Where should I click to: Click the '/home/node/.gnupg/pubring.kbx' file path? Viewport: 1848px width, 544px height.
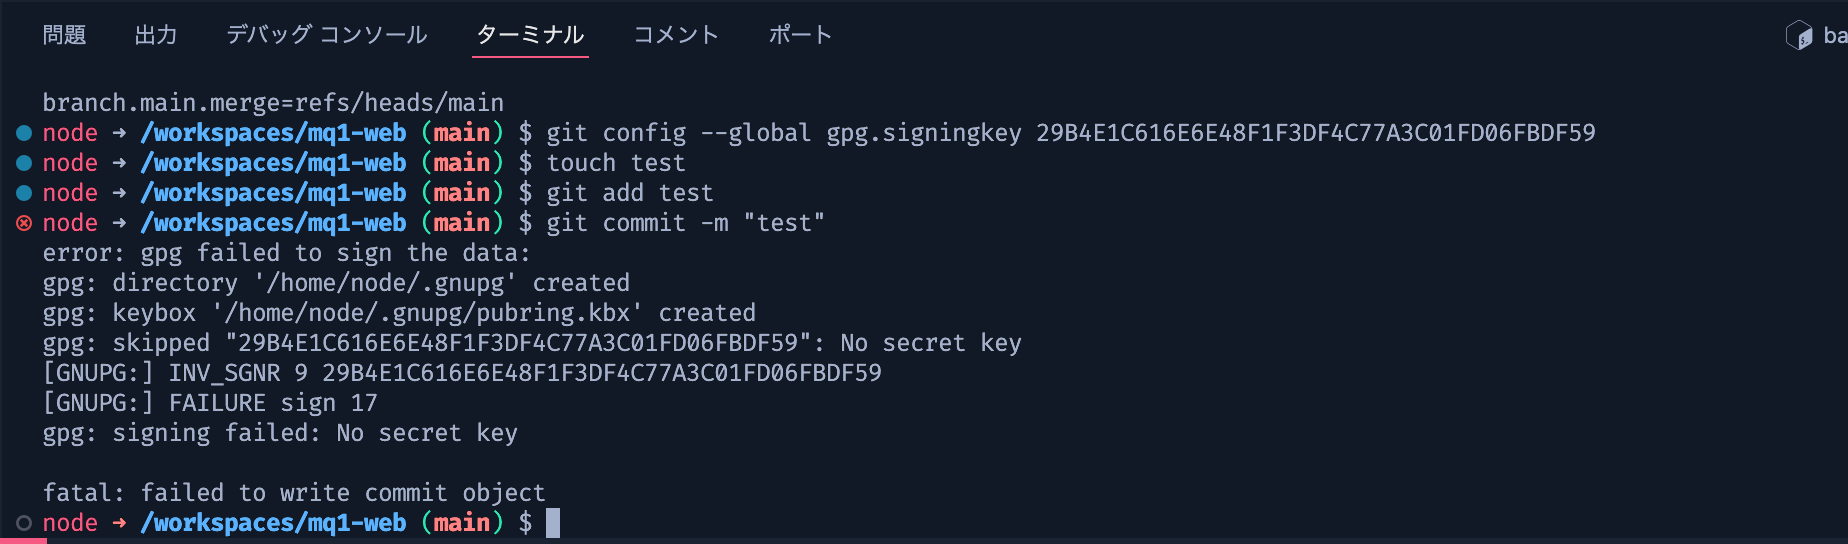tap(427, 313)
